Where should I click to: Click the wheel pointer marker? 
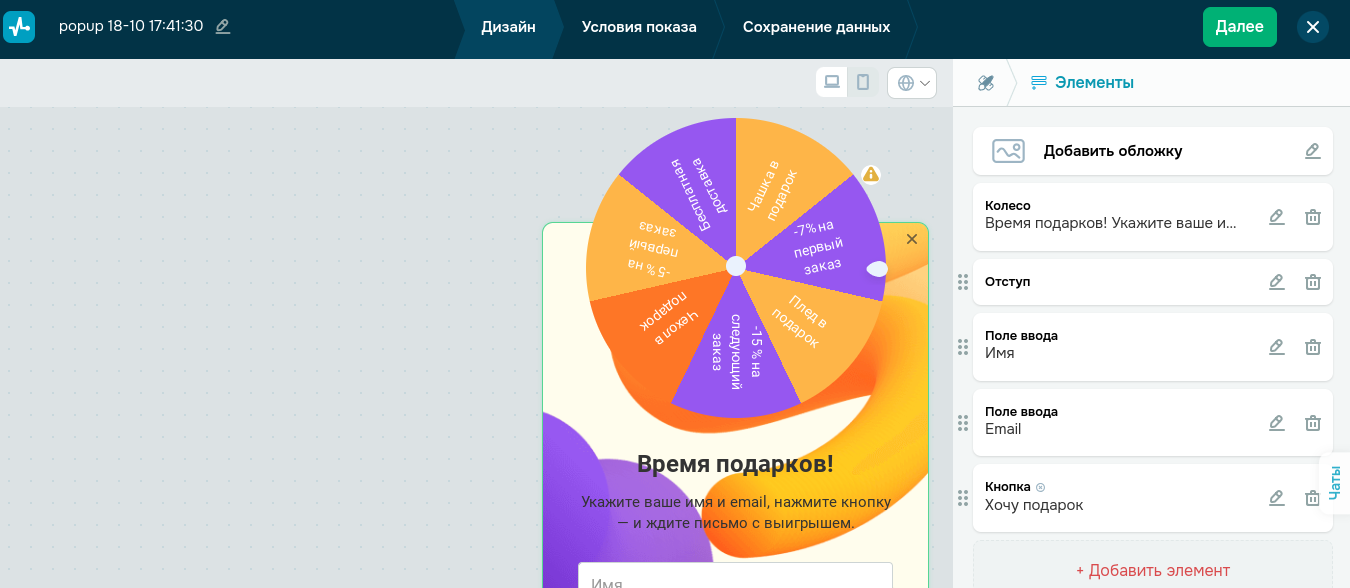pos(877,269)
